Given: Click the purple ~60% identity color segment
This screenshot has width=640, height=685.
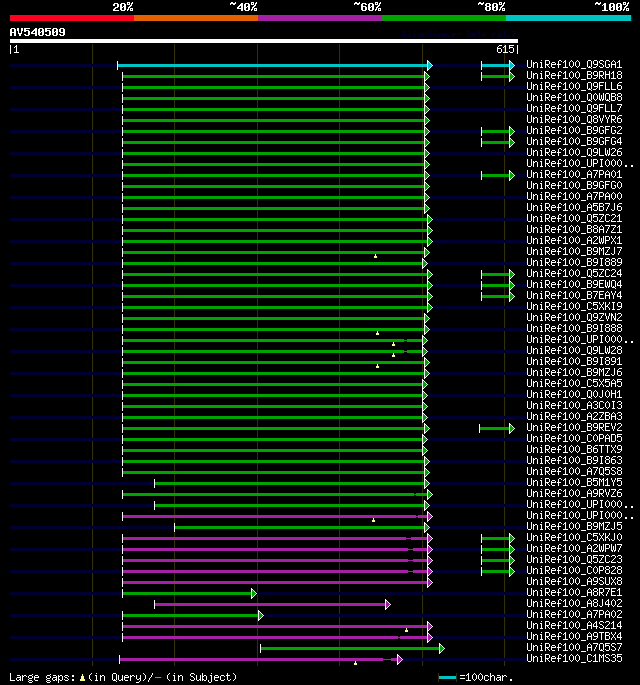Looking at the screenshot, I should click(x=320, y=18).
